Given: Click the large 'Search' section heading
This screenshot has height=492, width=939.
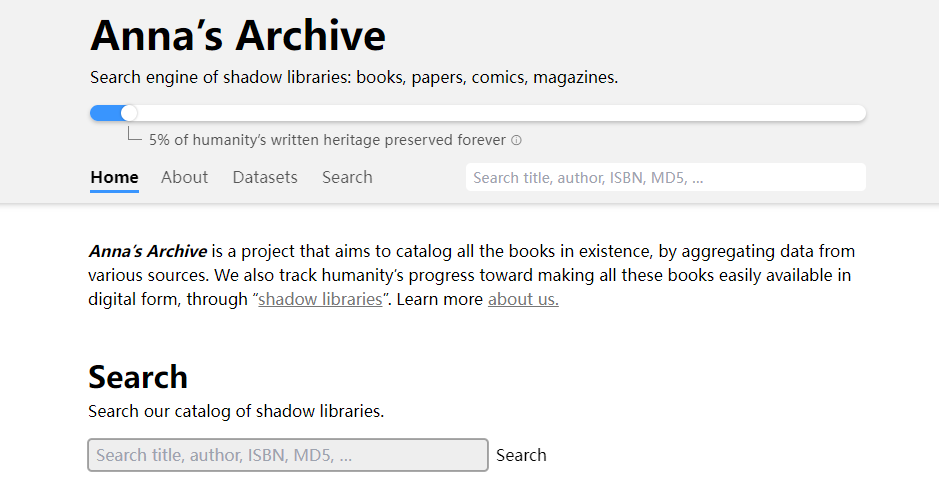Looking at the screenshot, I should click(138, 377).
